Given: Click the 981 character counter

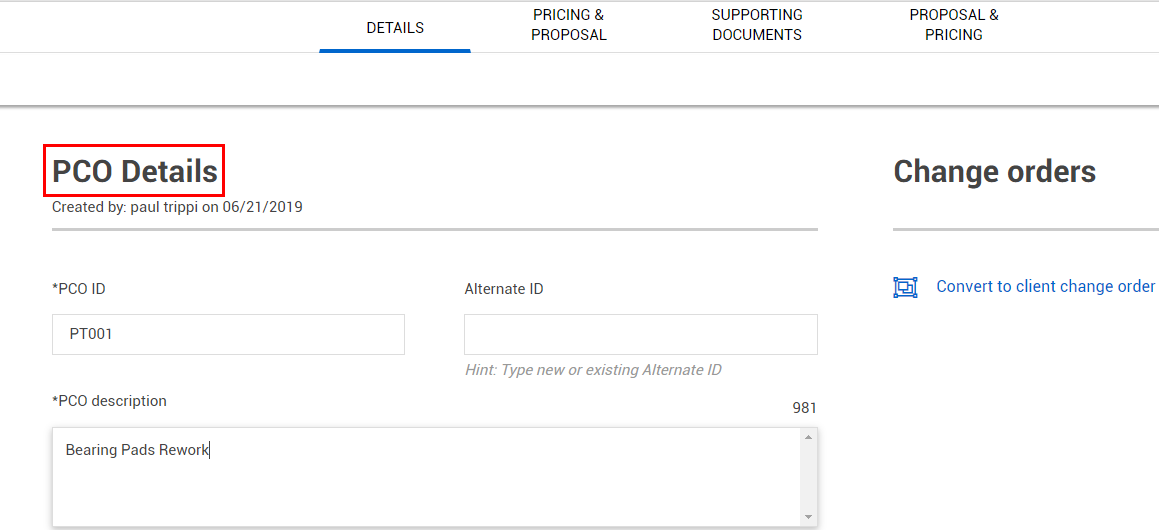Looking at the screenshot, I should click(804, 408).
